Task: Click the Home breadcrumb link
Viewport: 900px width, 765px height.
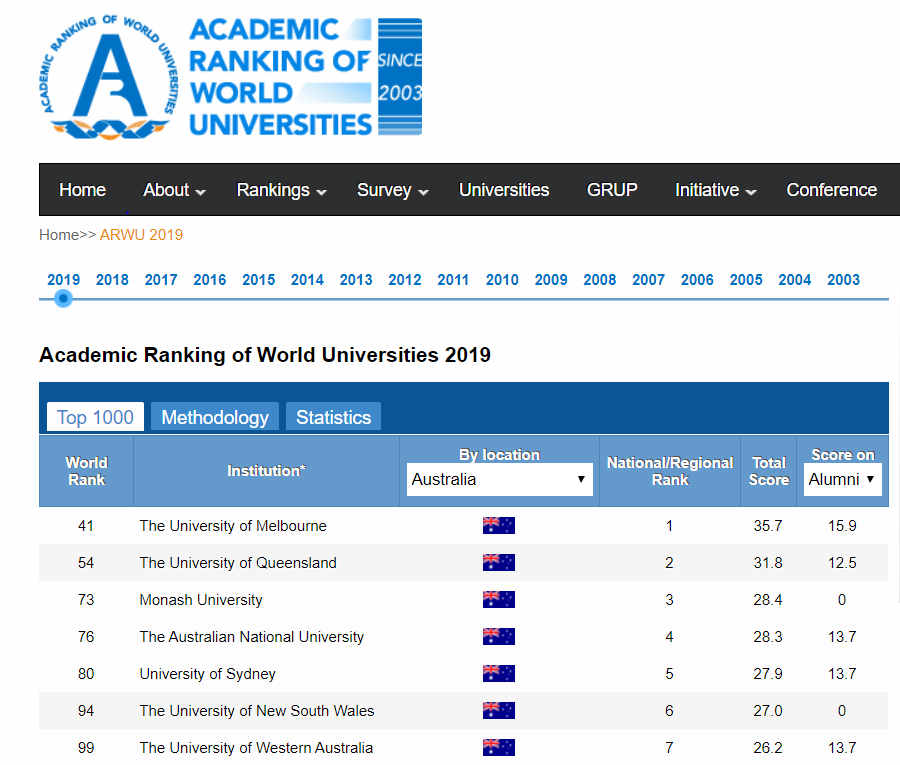Action: pyautogui.click(x=59, y=235)
